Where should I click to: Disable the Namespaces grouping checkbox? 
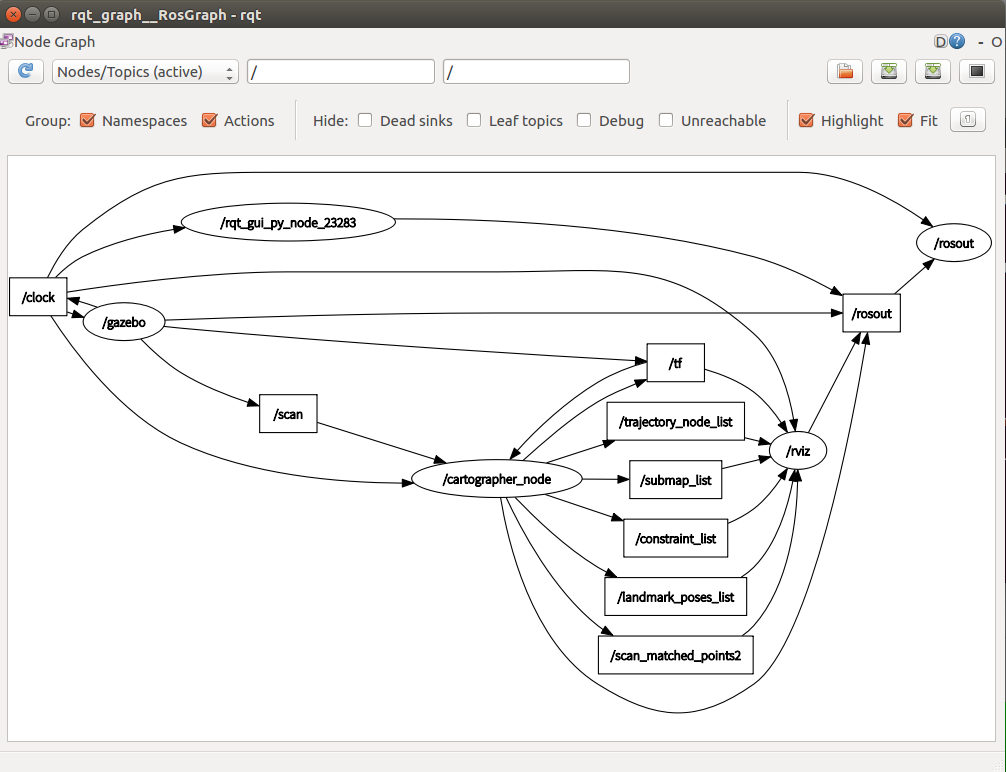pyautogui.click(x=87, y=121)
